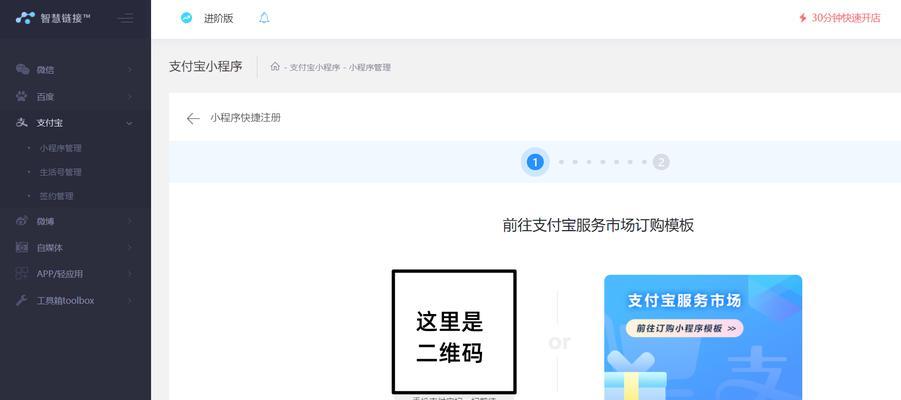The image size is (901, 400).
Task: Expand the 自媒体 menu chevron
Action: (x=130, y=248)
